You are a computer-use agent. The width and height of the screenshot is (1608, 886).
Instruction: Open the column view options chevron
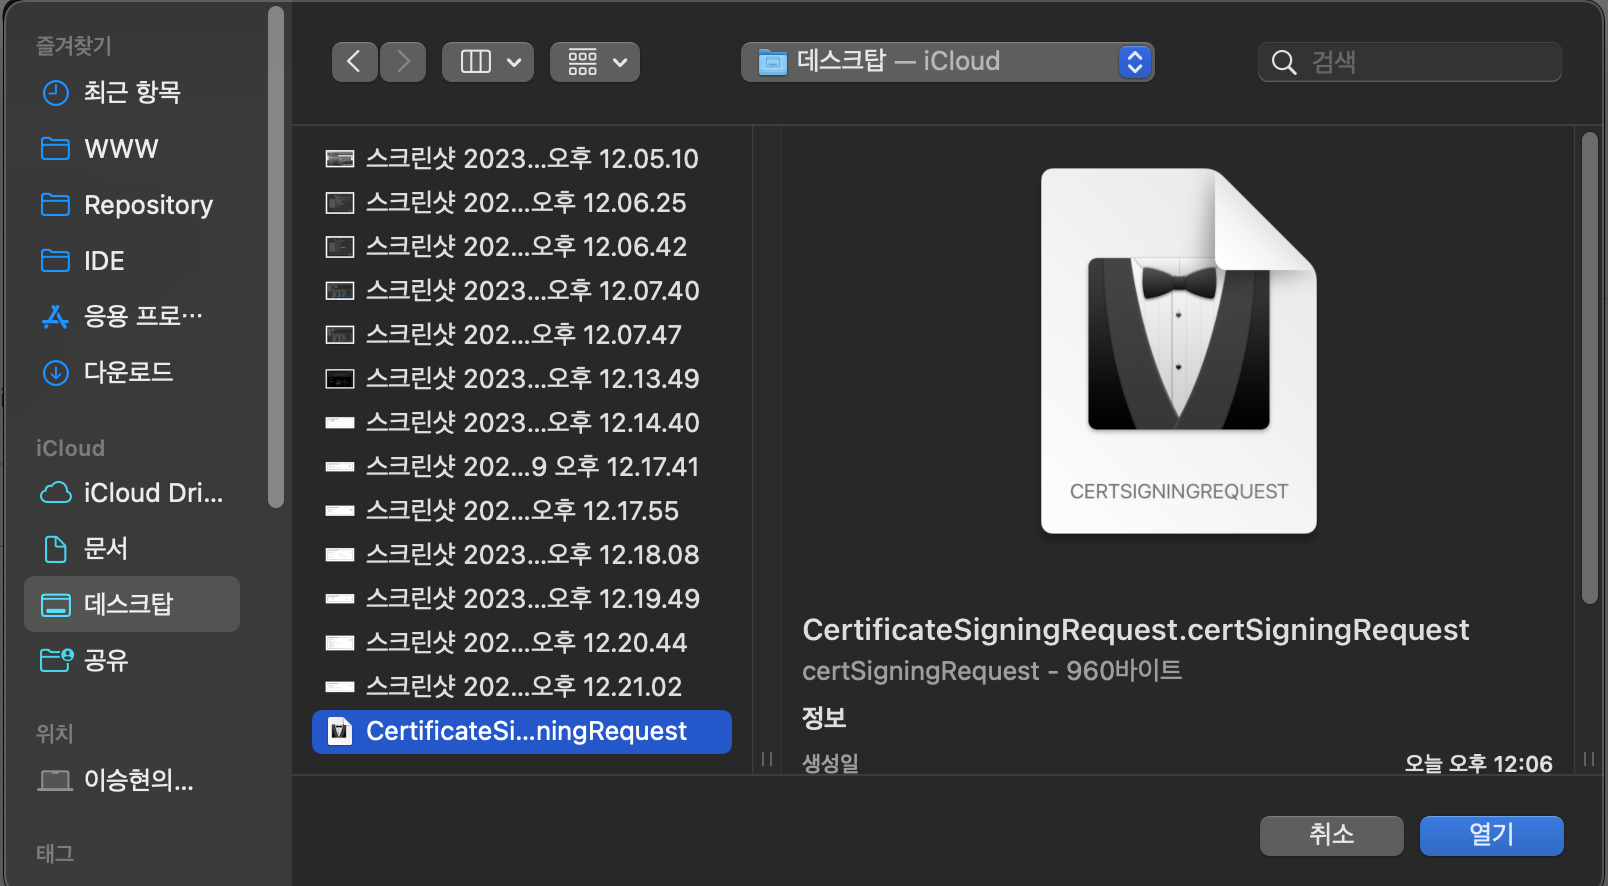514,62
